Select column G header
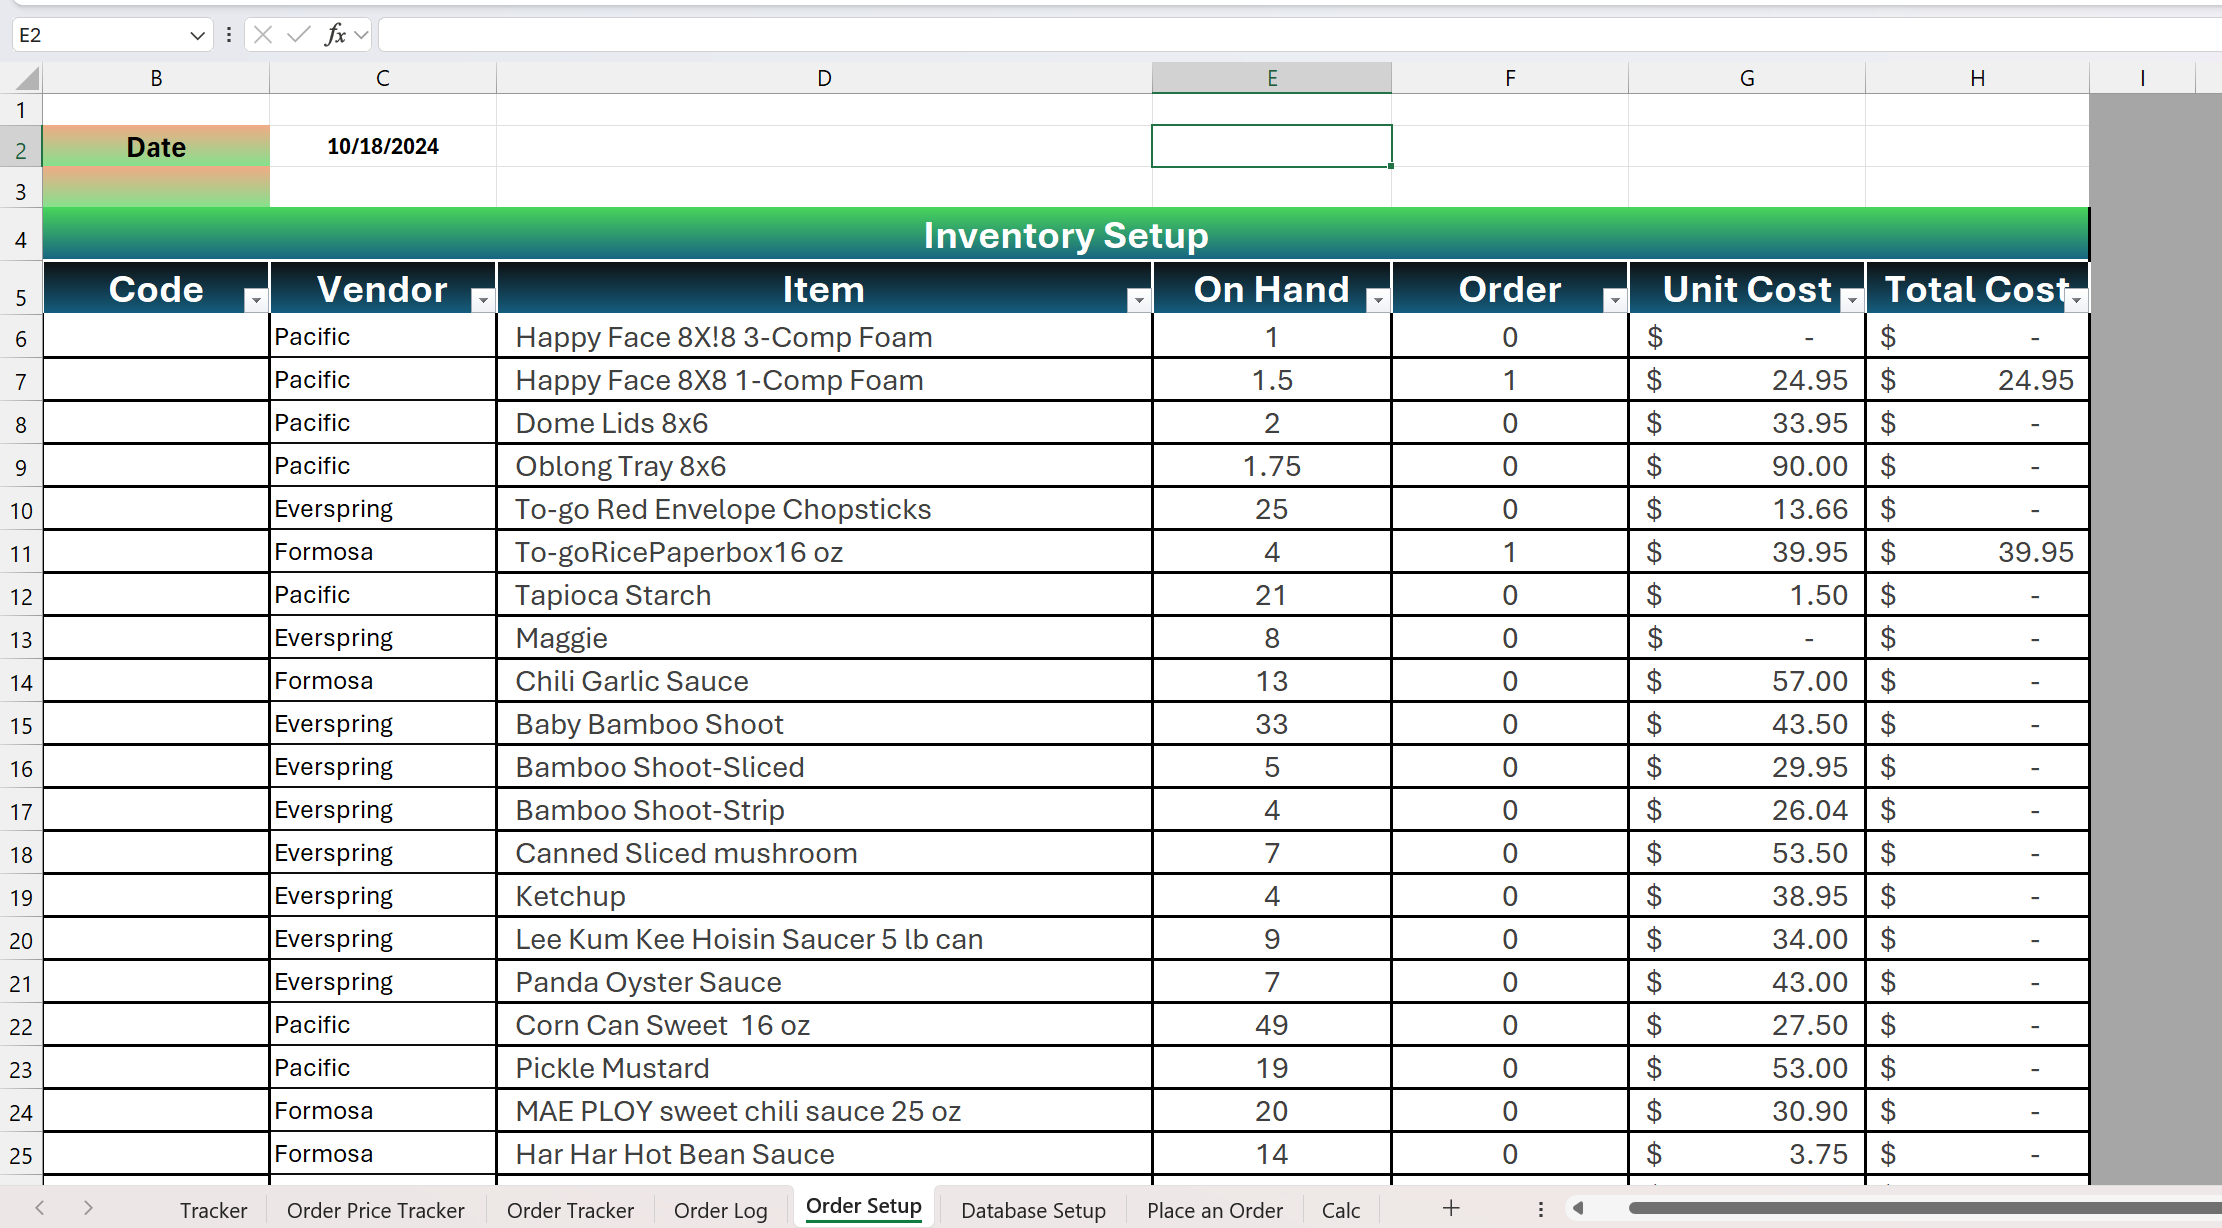Screen dimensions: 2222x1228 [1747, 78]
